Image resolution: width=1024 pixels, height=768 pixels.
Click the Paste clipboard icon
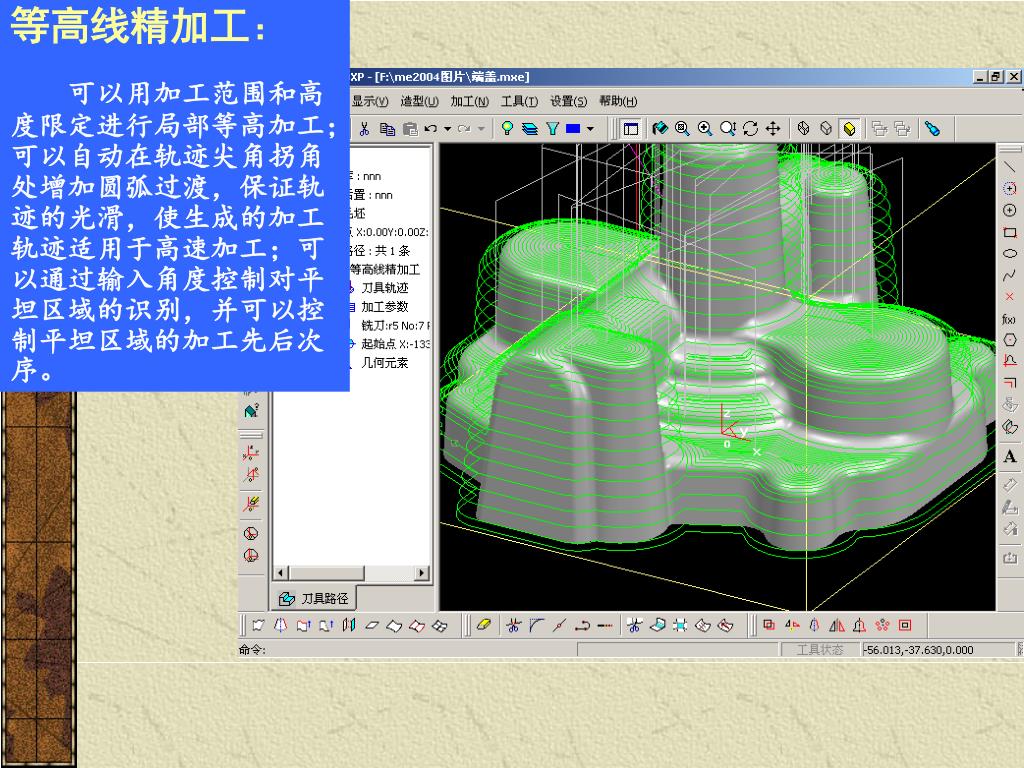[x=410, y=129]
